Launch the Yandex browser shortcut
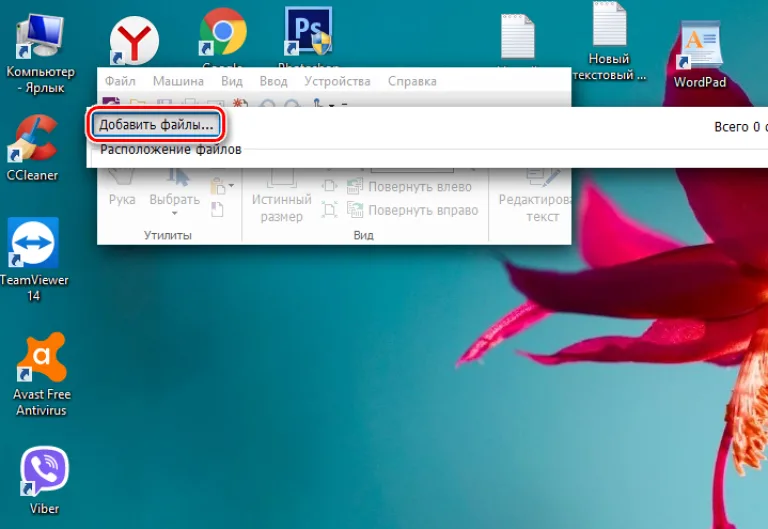Screen dimensions: 768x529 tap(134, 41)
